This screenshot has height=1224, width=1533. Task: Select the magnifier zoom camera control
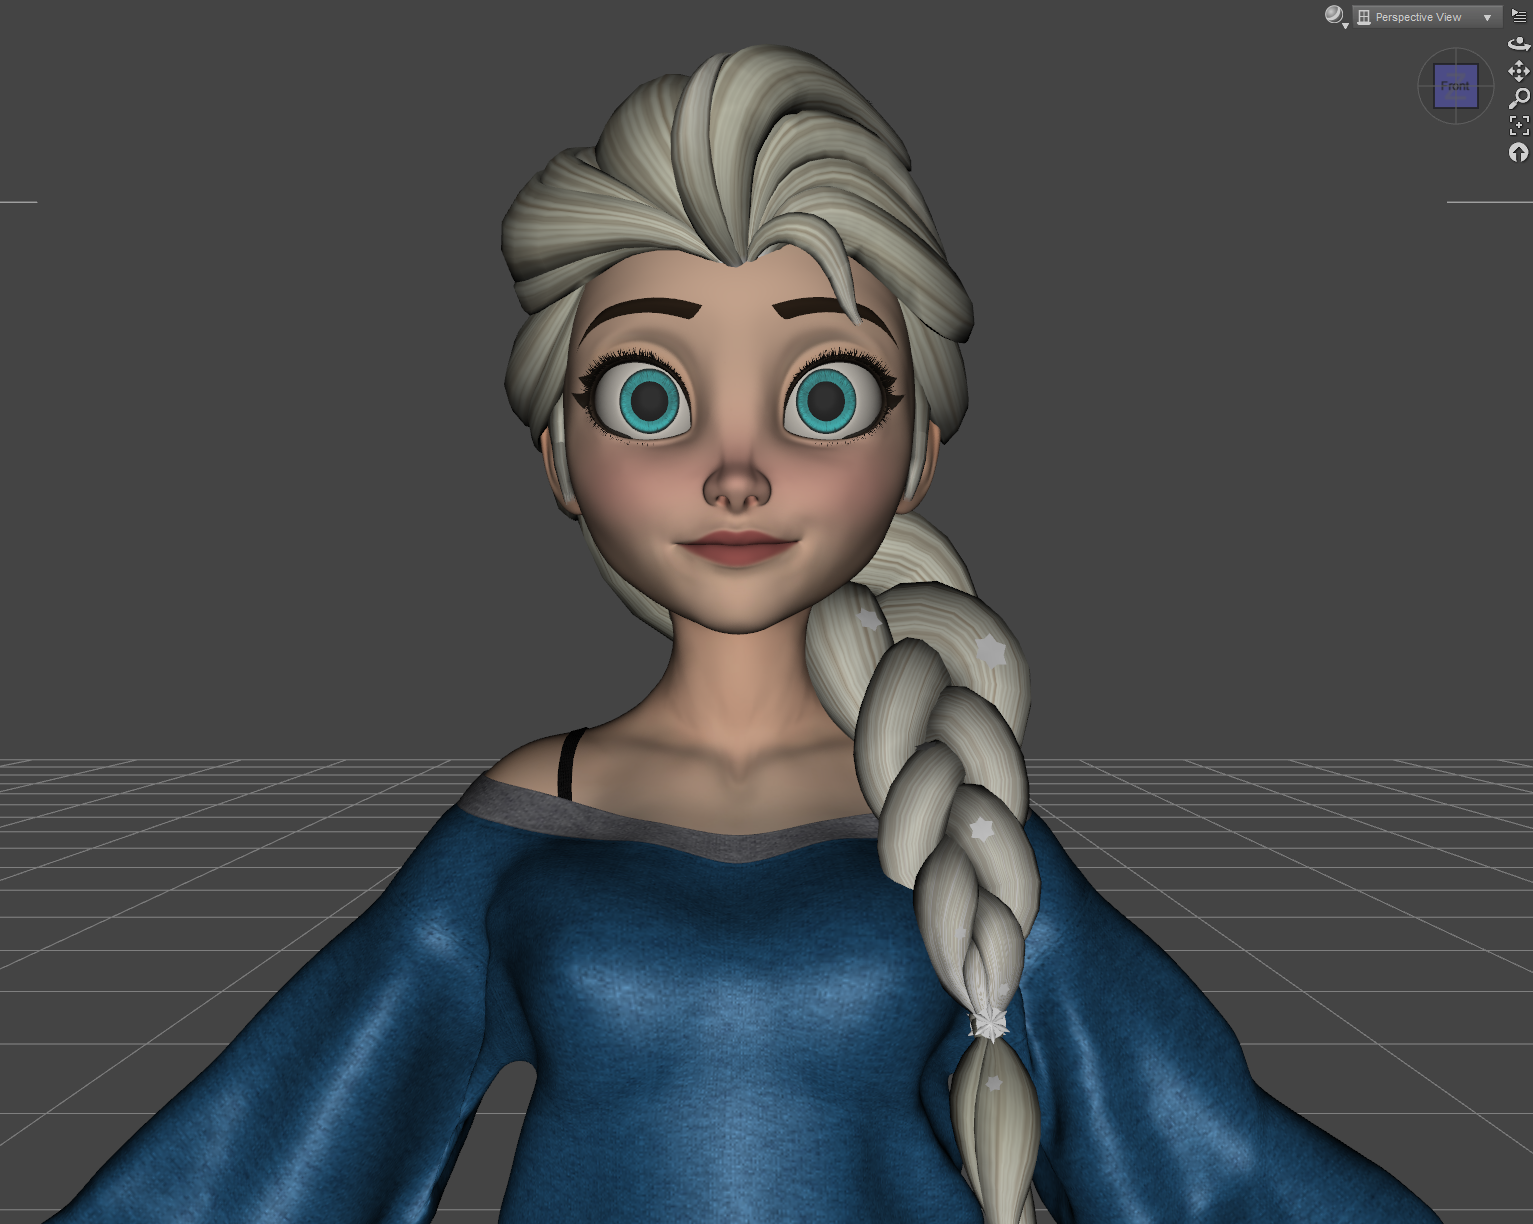point(1519,98)
